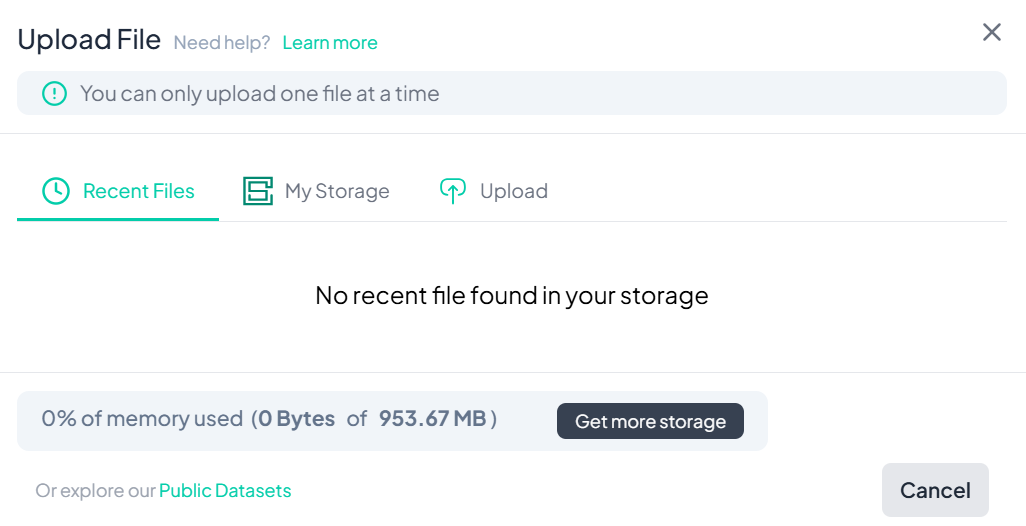Open the Learn more help link
Screen dimensions: 1026x526
click(330, 43)
